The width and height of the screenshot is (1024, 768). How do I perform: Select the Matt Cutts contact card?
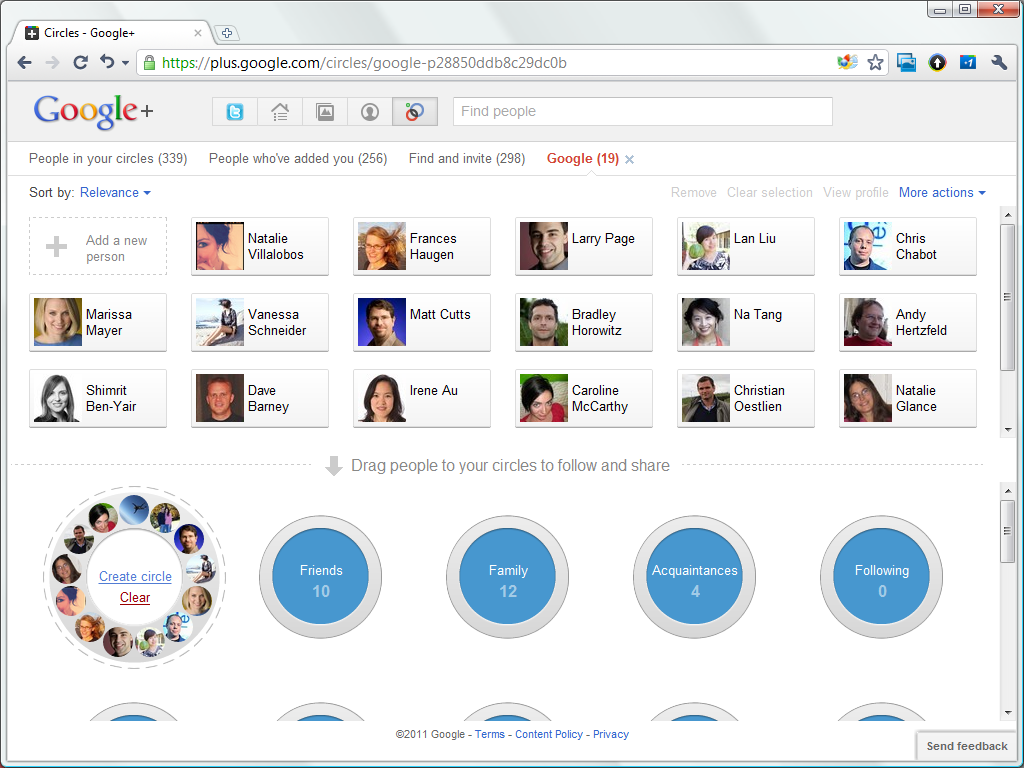(x=422, y=322)
